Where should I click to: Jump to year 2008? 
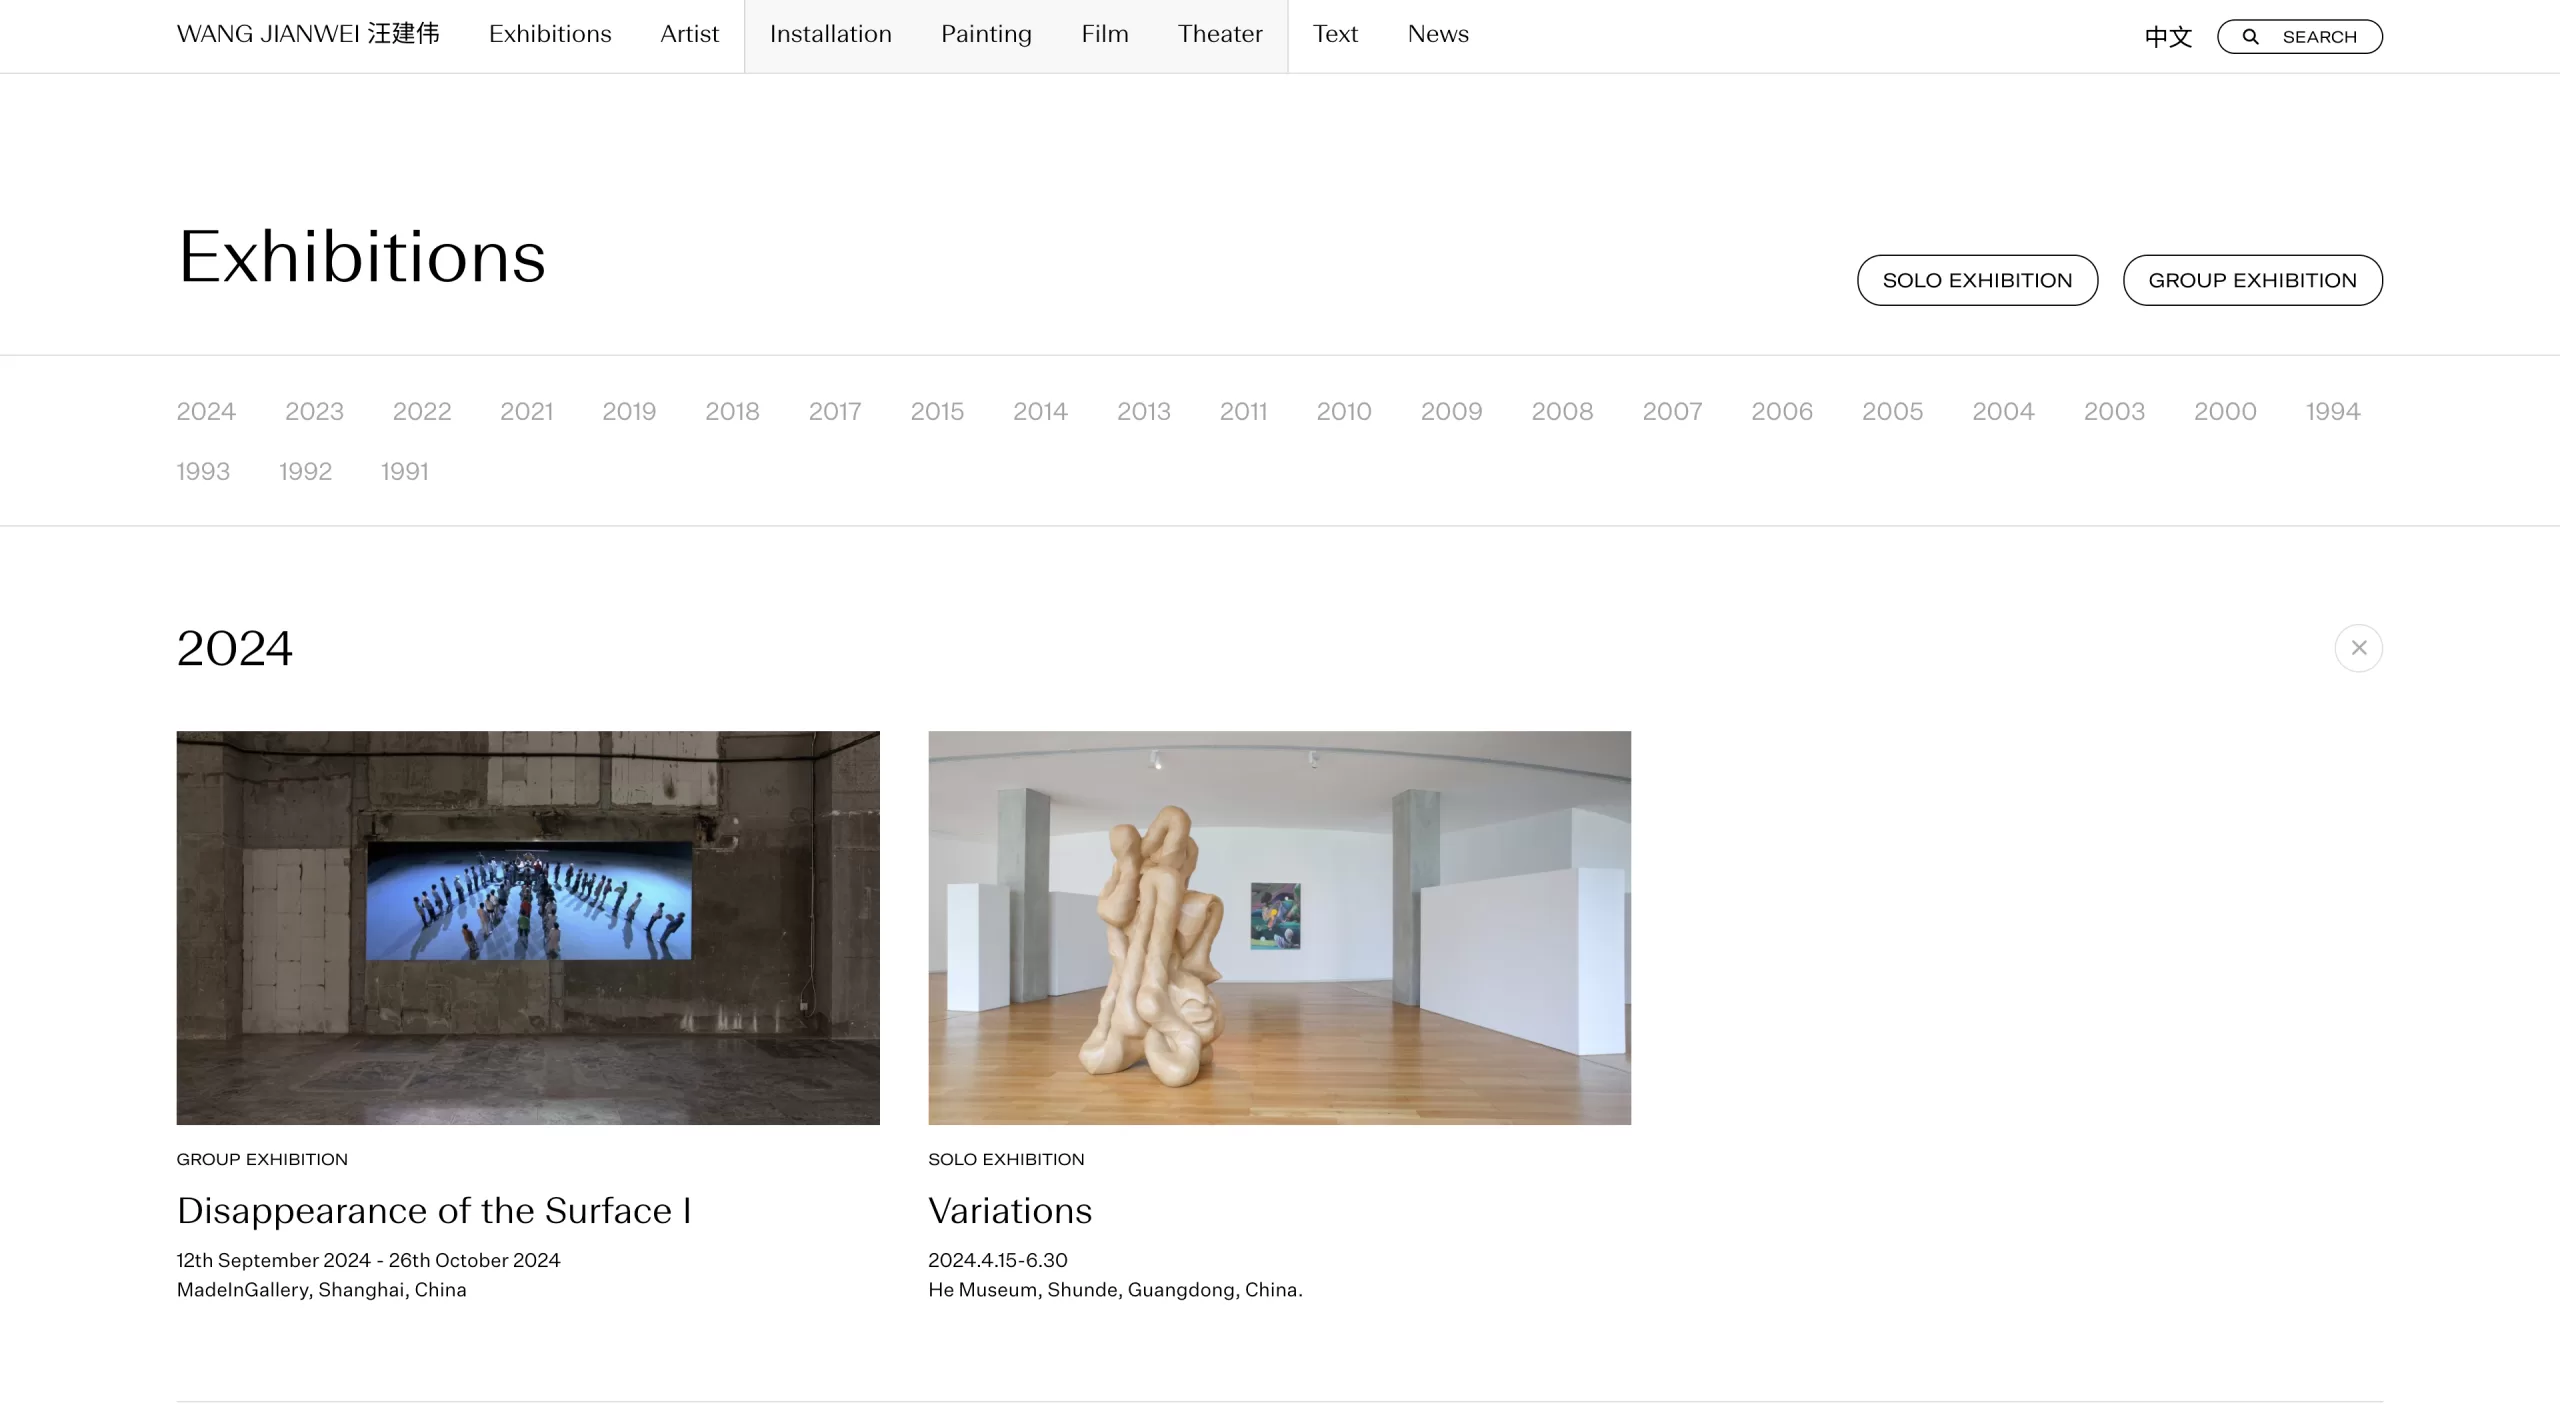click(1562, 411)
